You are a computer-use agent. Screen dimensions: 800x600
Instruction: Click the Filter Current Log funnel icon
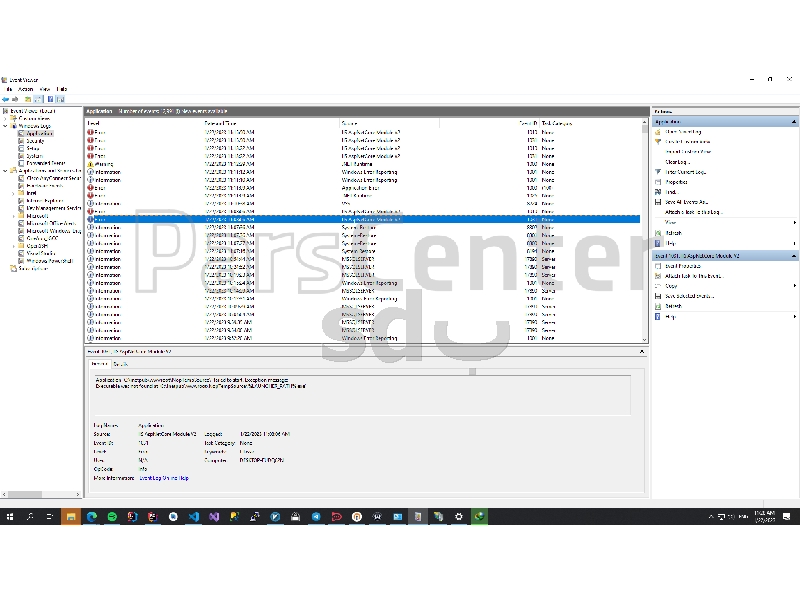pos(658,172)
